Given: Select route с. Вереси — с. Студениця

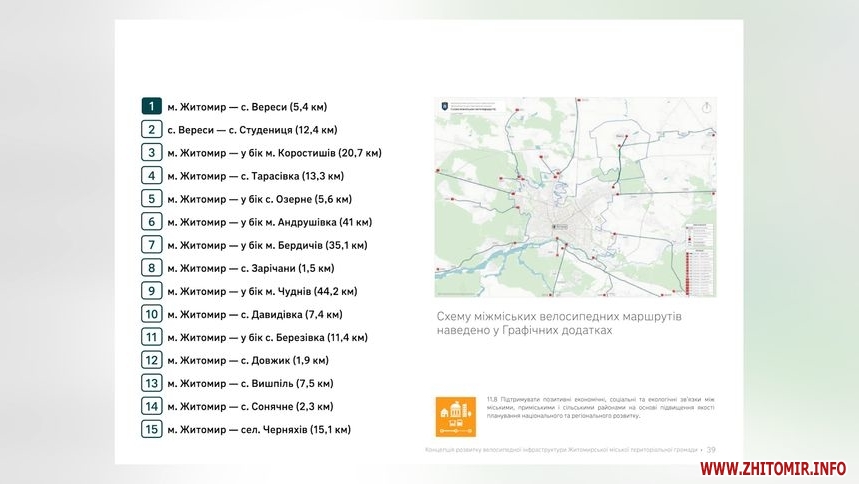Looking at the screenshot, I should [252, 130].
